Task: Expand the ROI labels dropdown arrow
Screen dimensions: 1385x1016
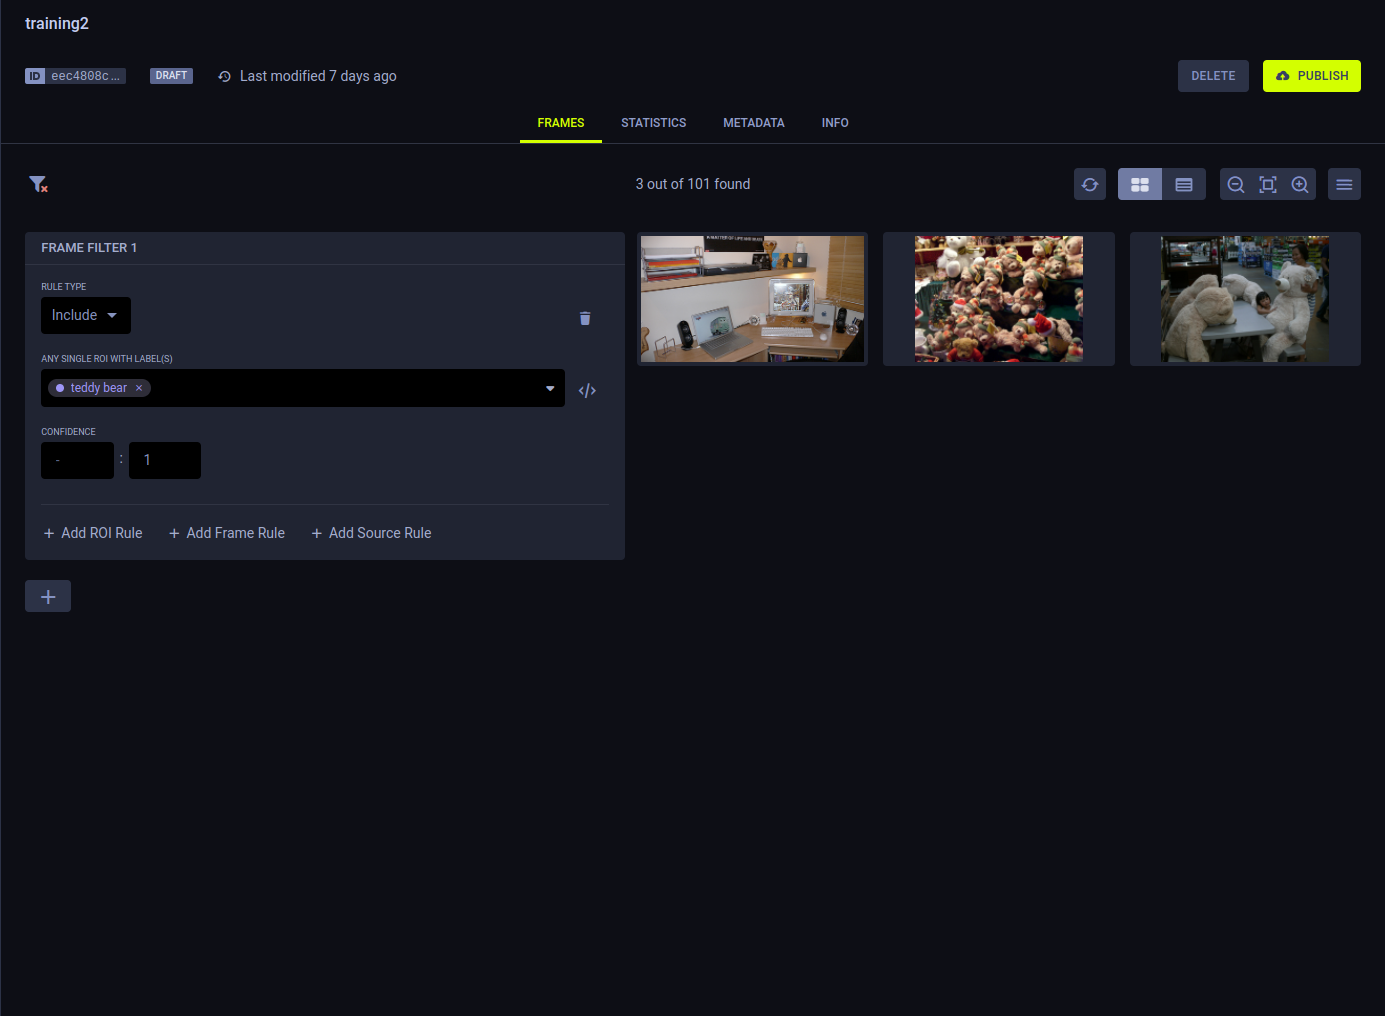Action: (x=550, y=388)
